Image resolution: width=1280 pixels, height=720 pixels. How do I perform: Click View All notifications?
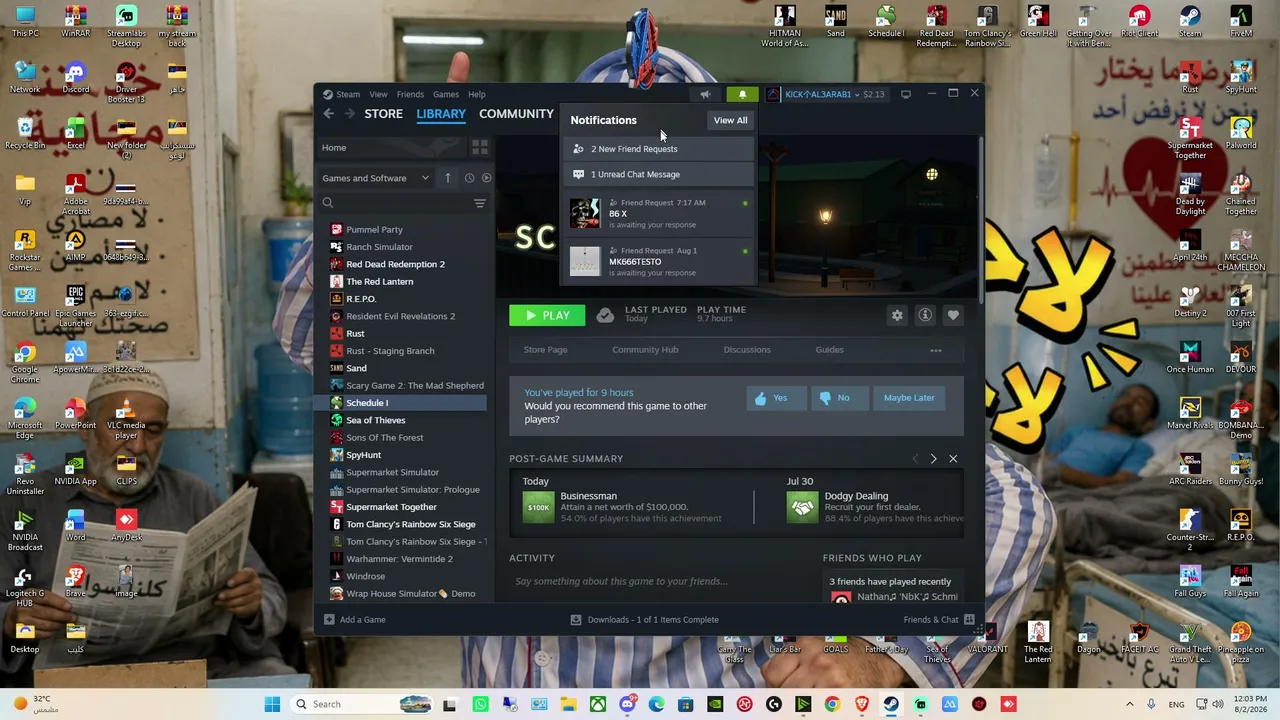(730, 120)
